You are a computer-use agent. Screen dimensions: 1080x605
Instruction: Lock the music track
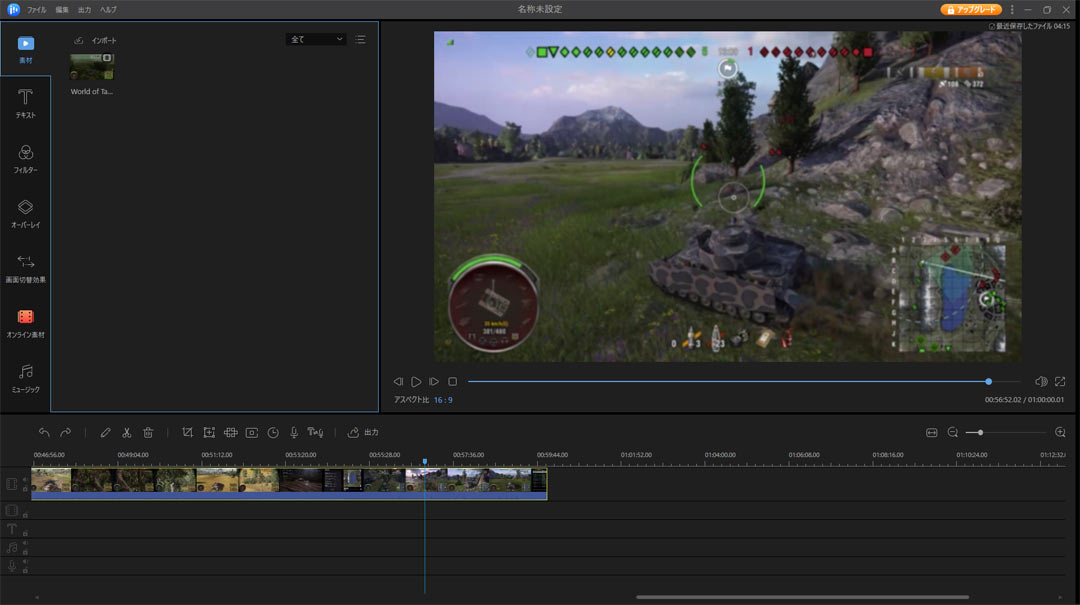click(x=25, y=551)
